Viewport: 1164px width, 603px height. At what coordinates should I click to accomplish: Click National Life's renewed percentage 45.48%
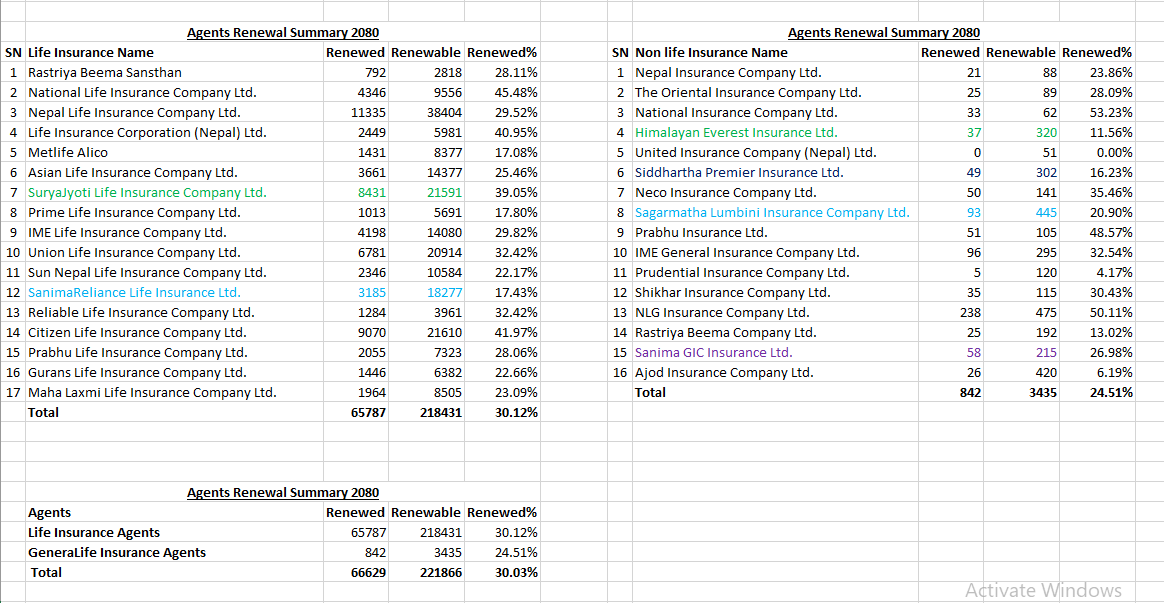516,92
